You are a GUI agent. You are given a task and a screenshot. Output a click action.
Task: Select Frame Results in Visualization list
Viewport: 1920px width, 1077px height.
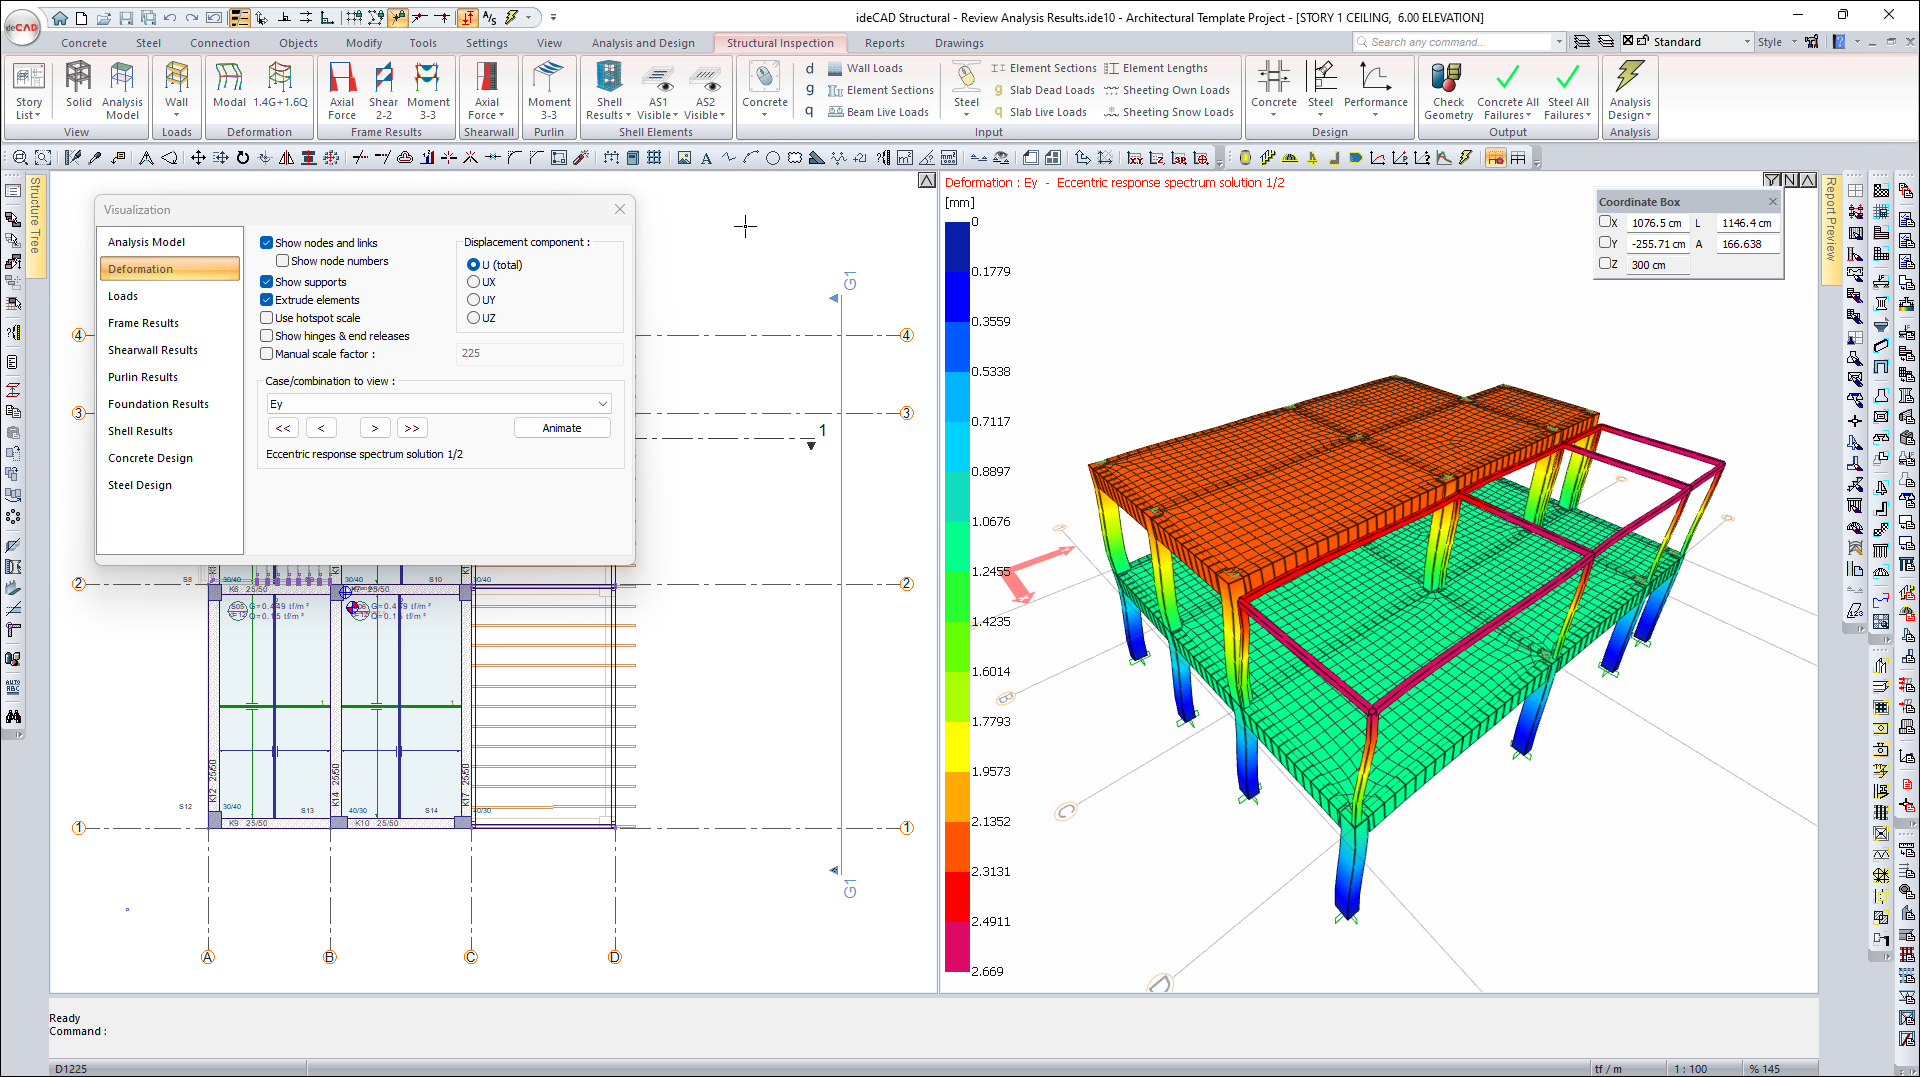pos(143,323)
